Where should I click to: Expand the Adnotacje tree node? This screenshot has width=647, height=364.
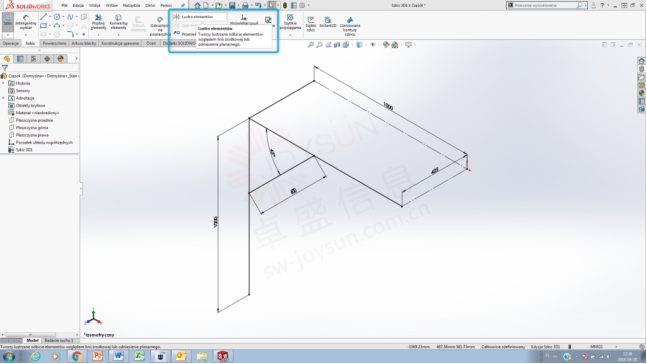(x=4, y=98)
